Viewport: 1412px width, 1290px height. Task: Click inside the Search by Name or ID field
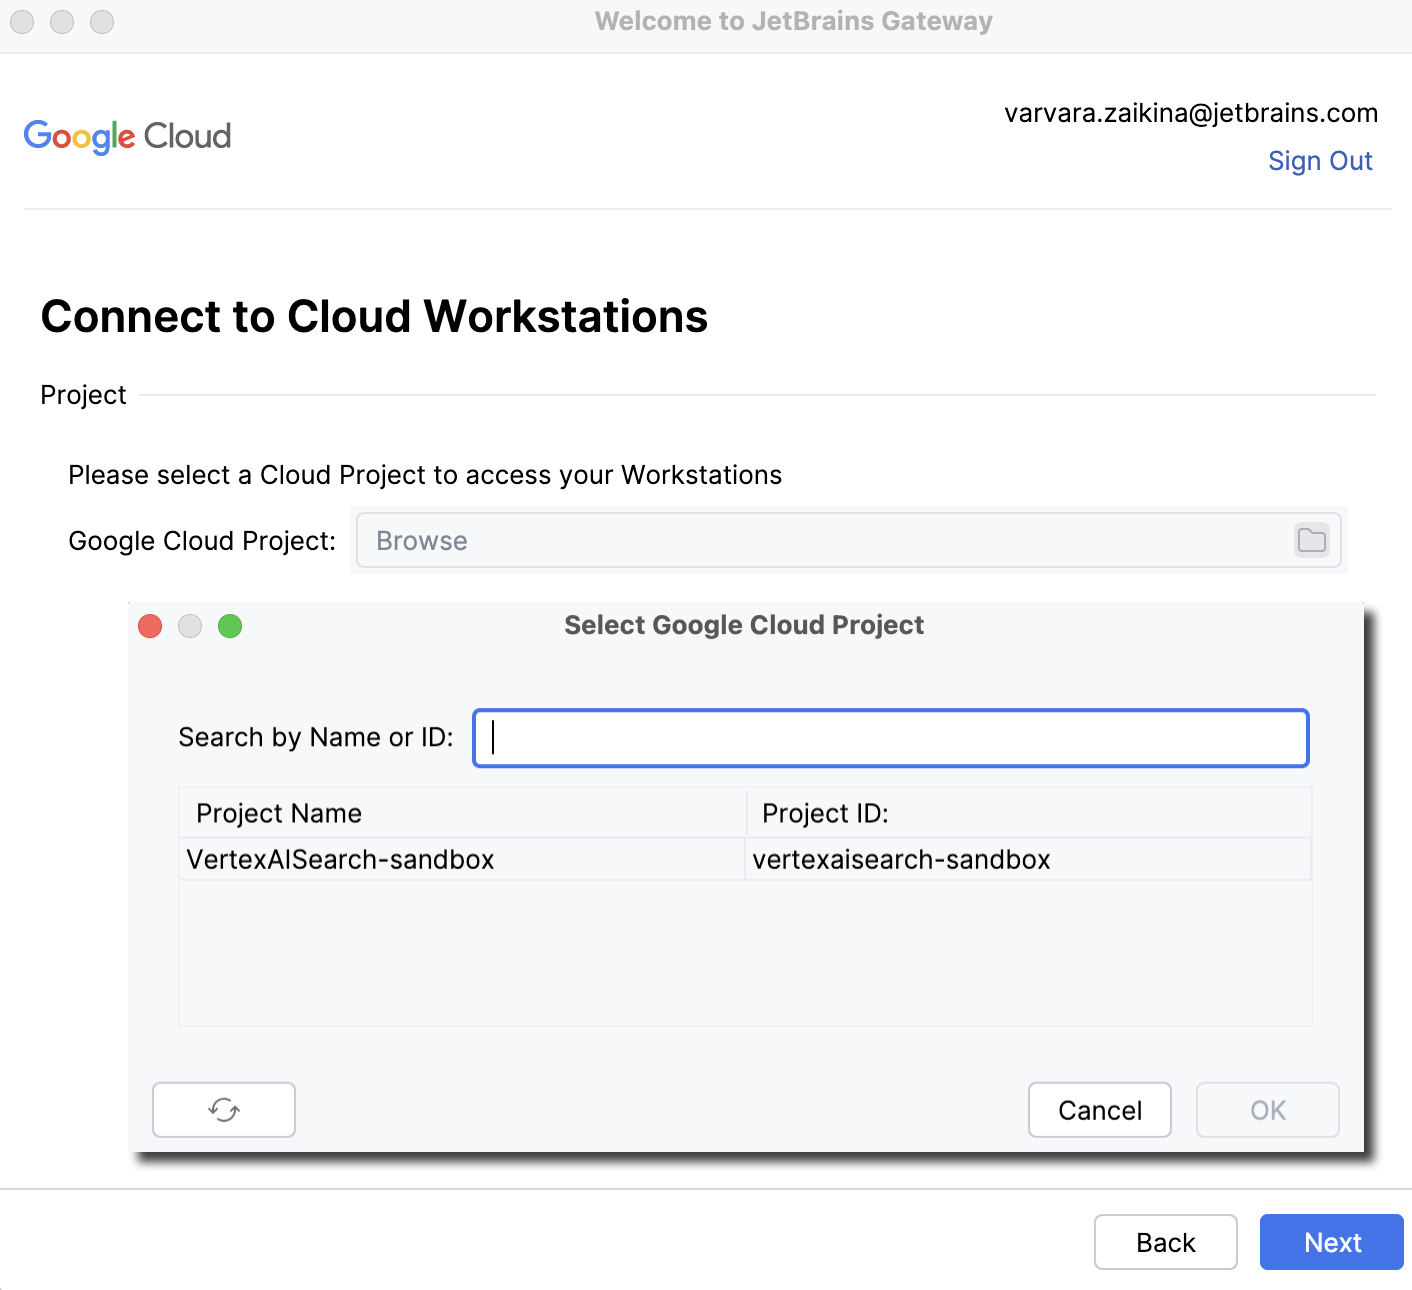click(x=890, y=738)
